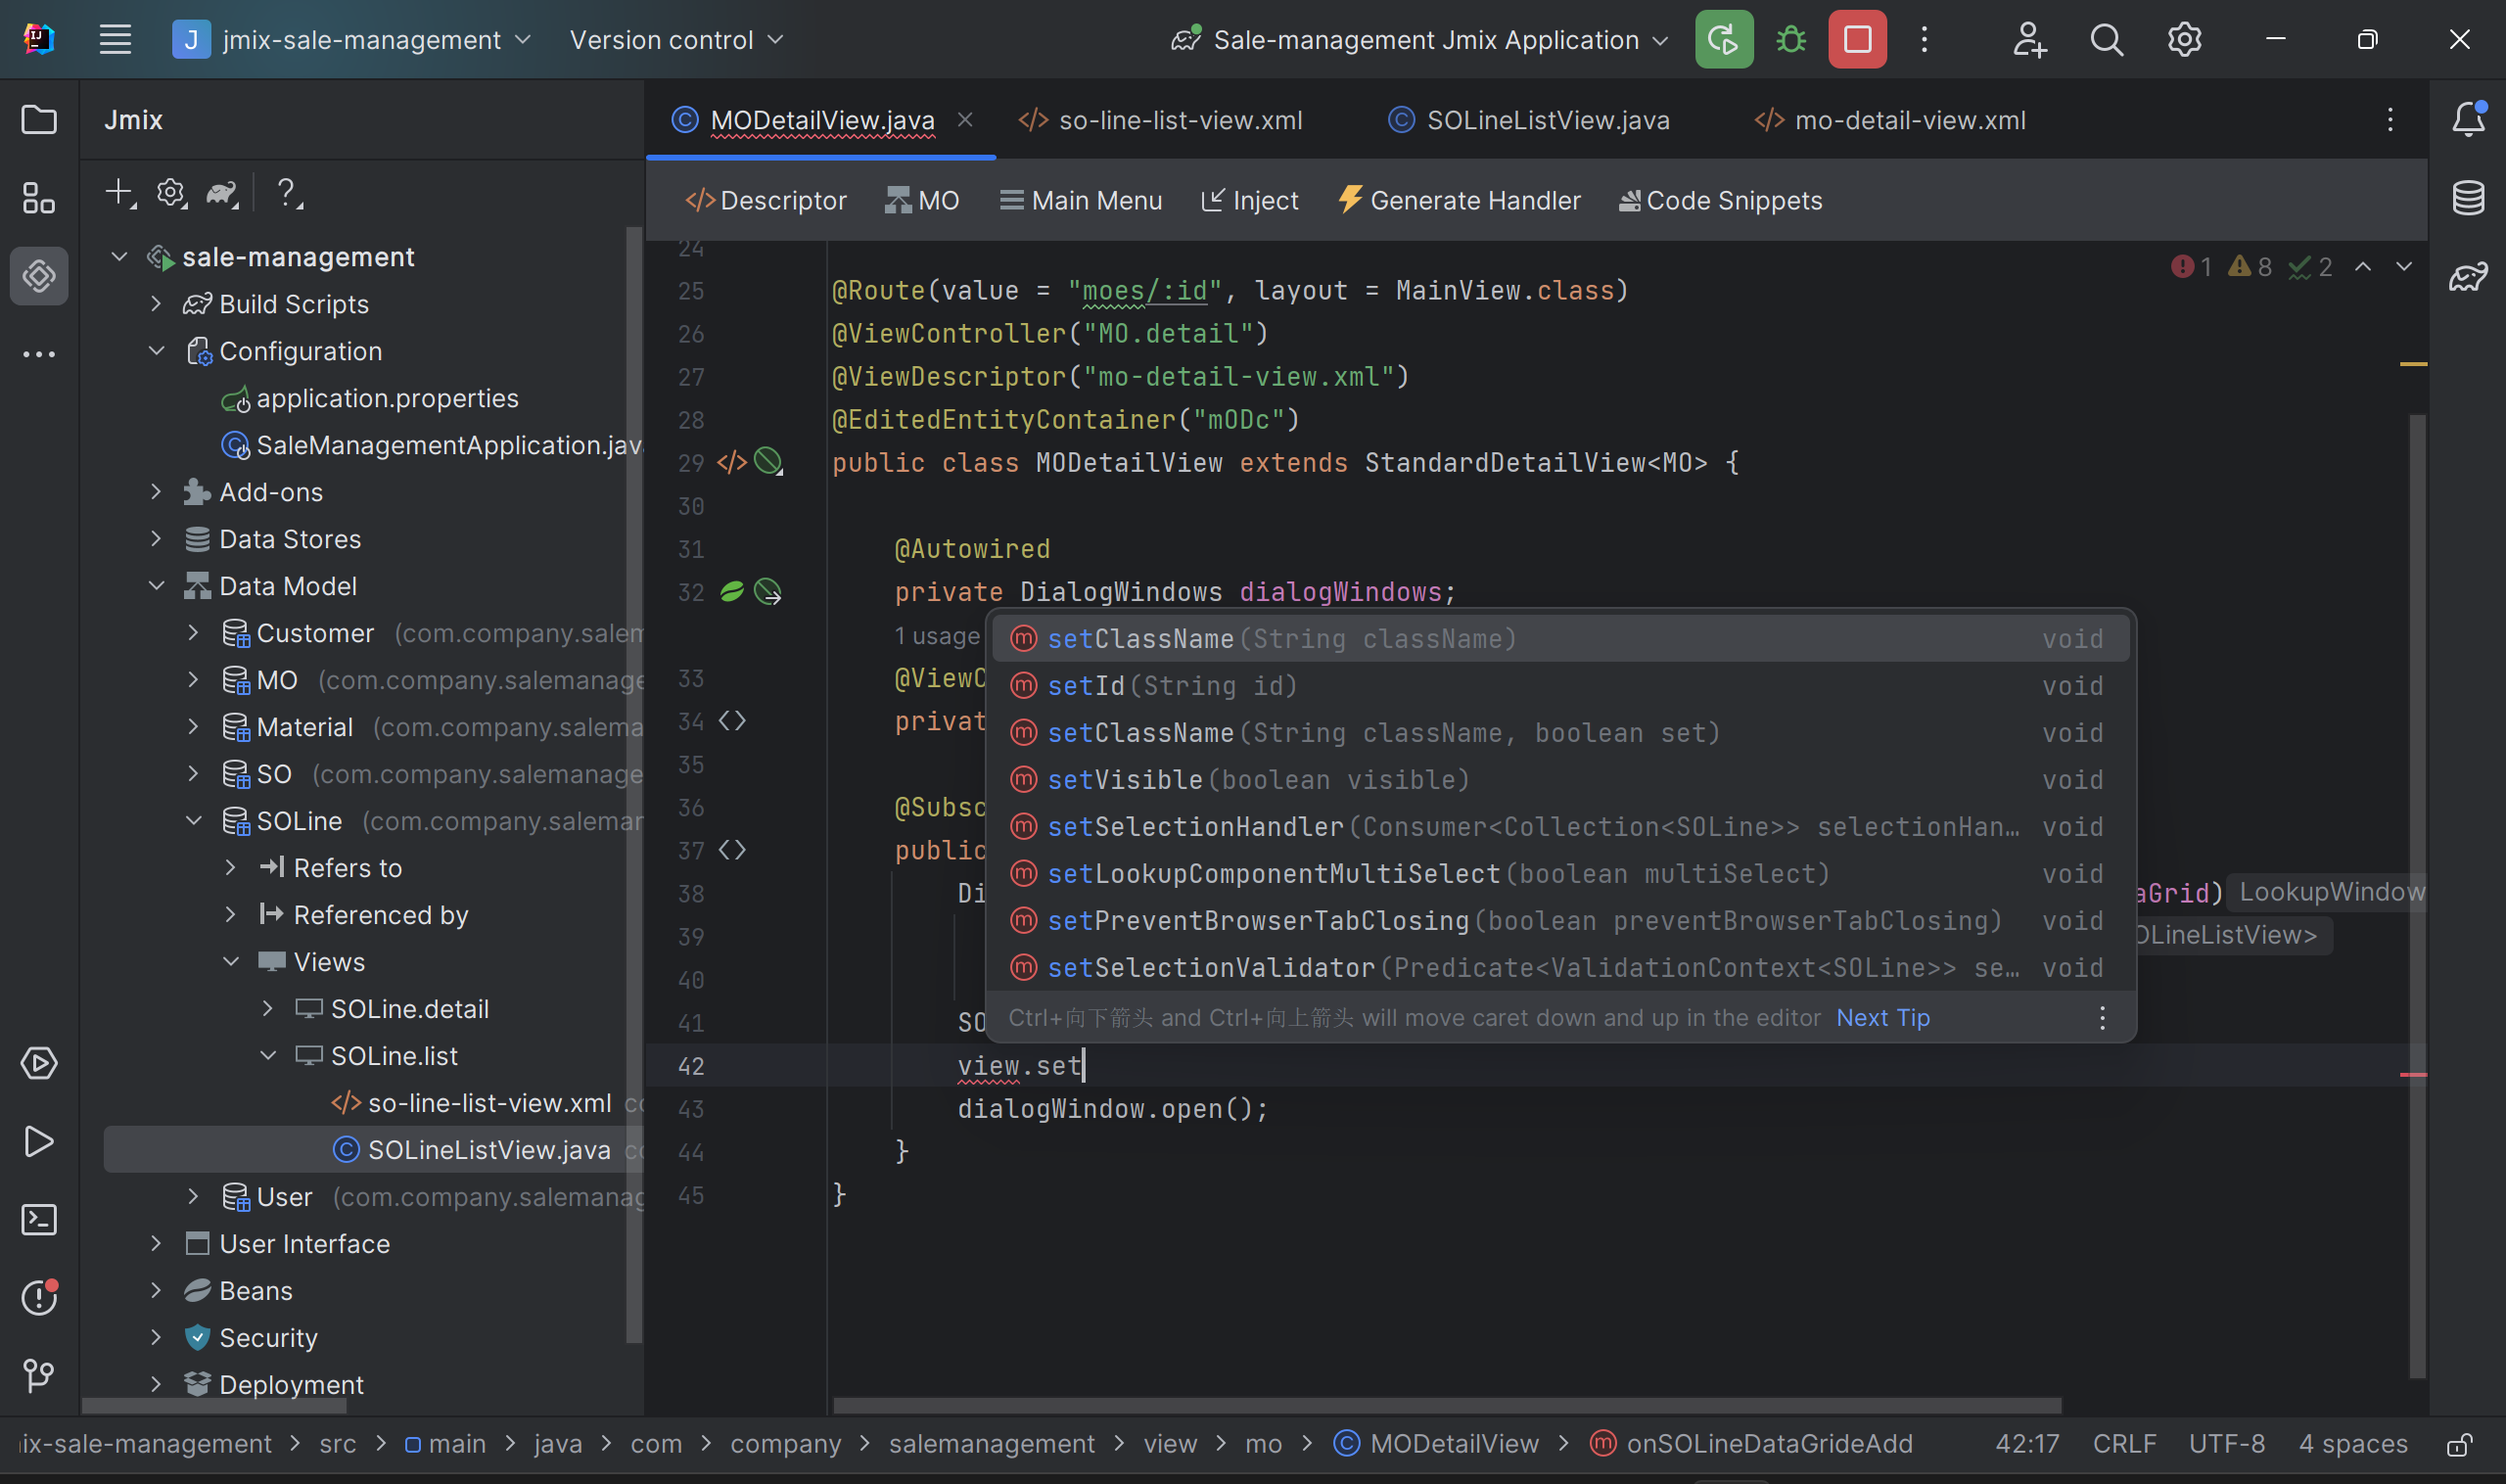
Task: Collapse the Configuration node
Action: 156,351
